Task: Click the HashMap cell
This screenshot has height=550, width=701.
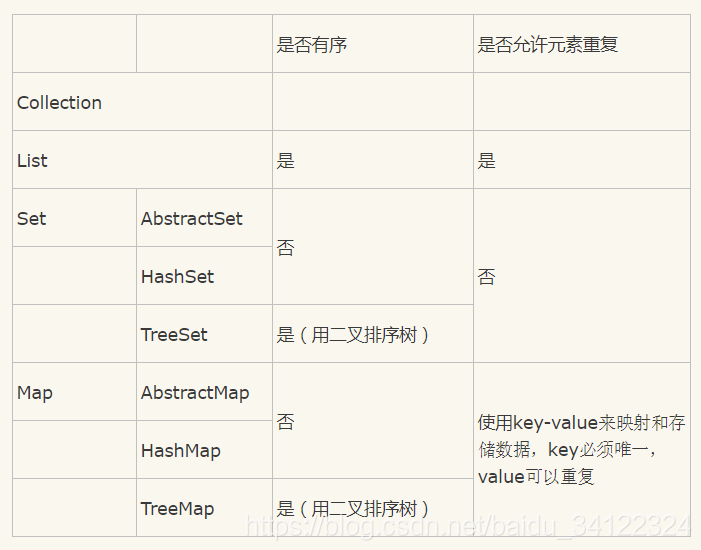Action: pyautogui.click(x=204, y=450)
